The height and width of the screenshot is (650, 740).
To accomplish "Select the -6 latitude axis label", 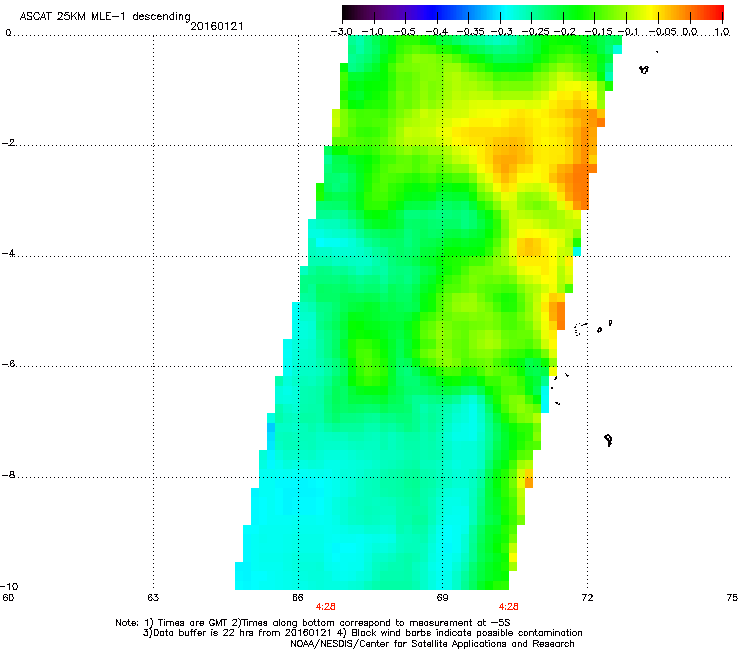I will point(8,363).
